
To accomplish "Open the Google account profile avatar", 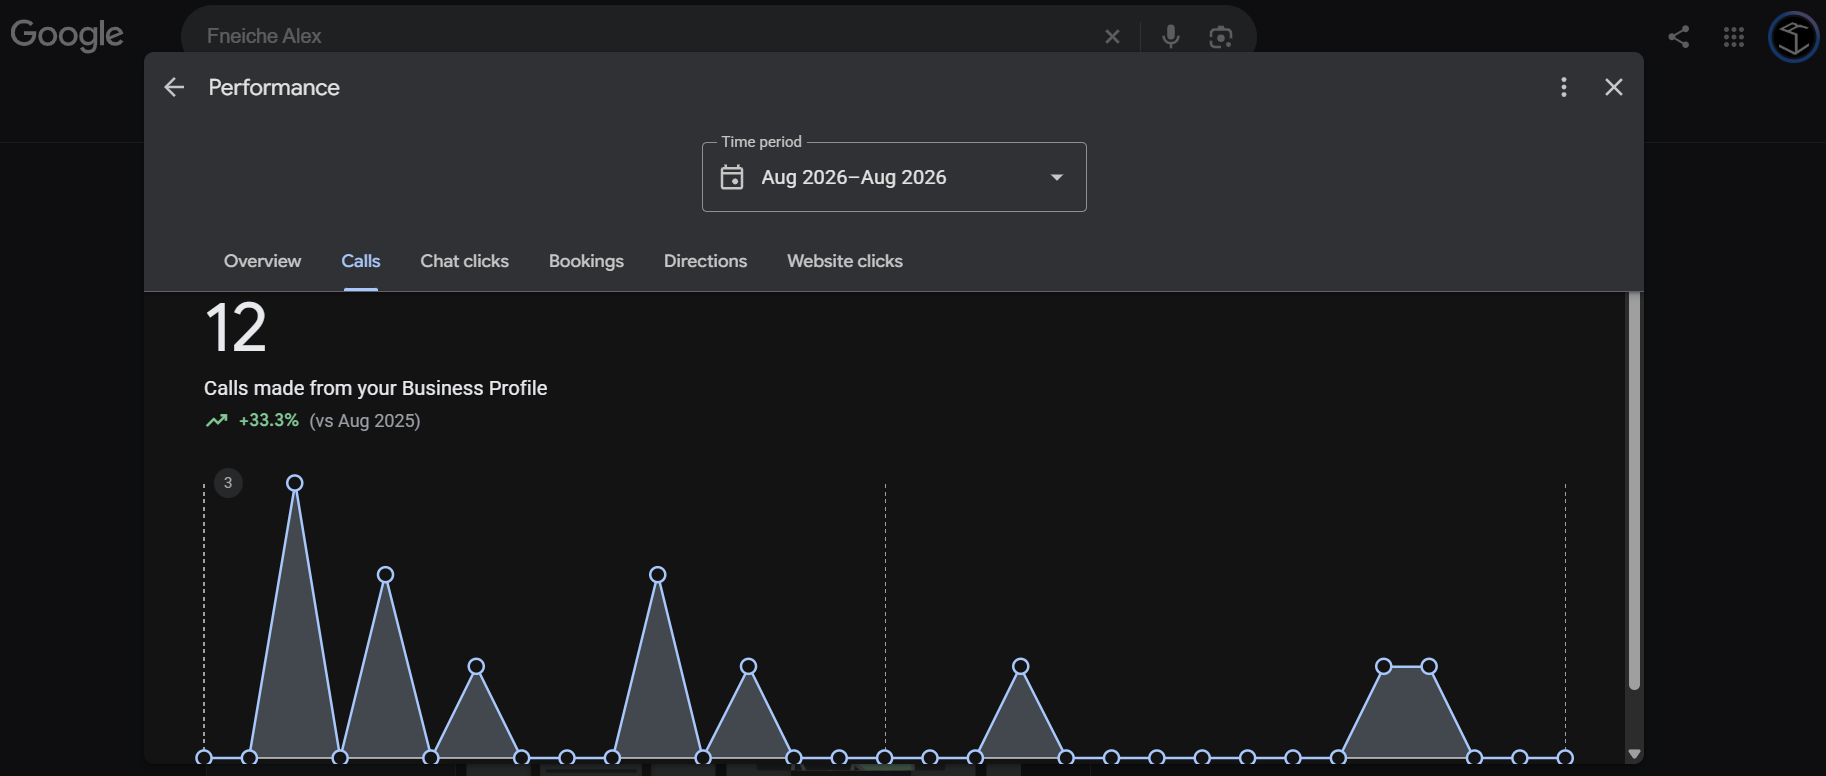I will click(1794, 37).
